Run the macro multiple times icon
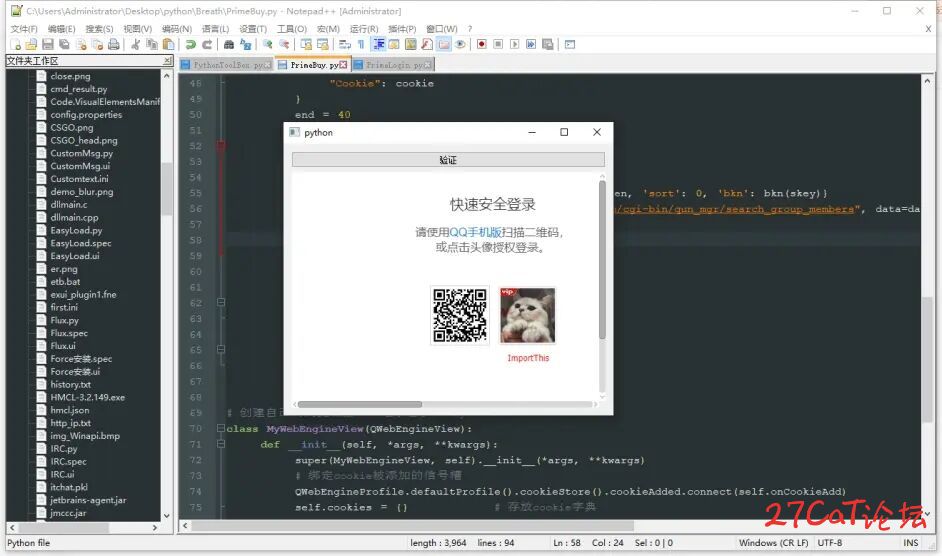The height and width of the screenshot is (556, 942). (x=531, y=44)
